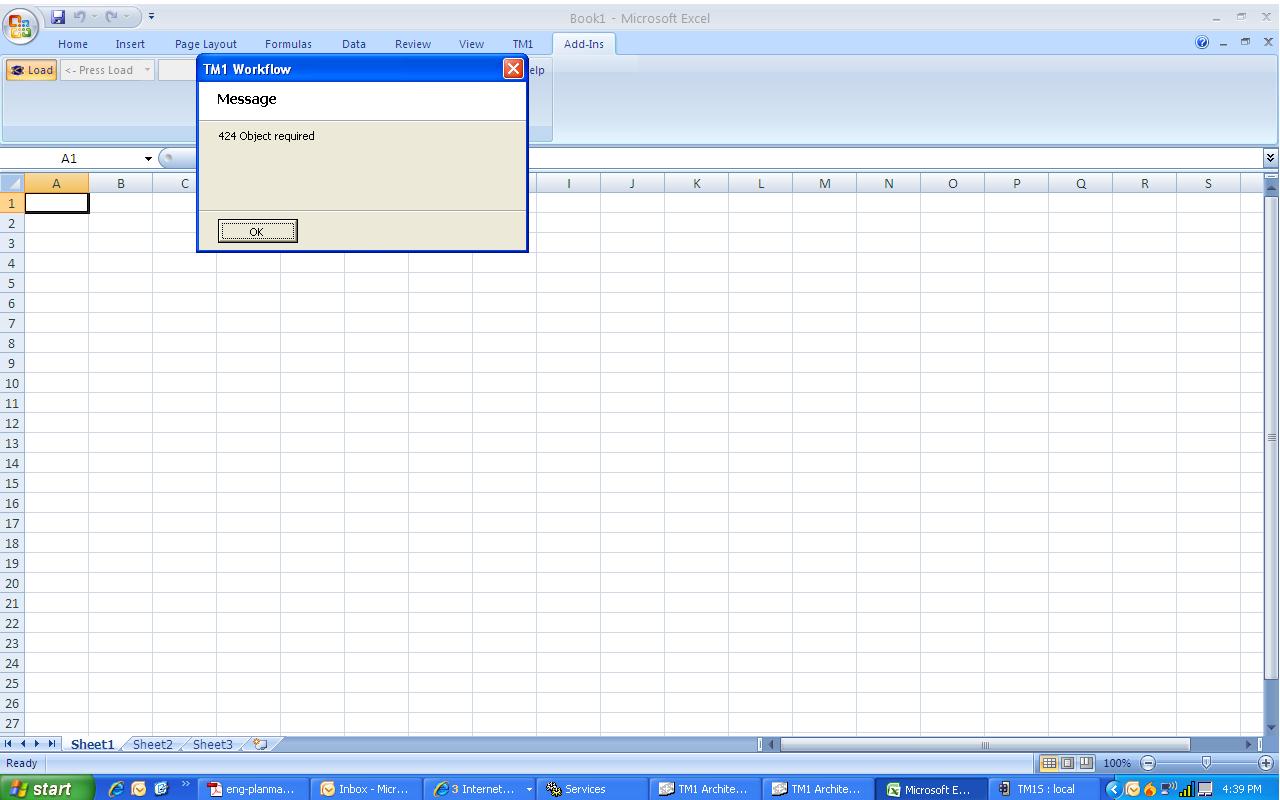This screenshot has width=1280, height=800.
Task: Select column B header
Action: tap(121, 183)
